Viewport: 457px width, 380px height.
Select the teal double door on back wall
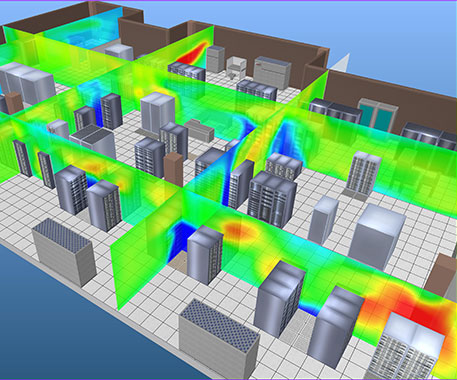click(x=378, y=115)
